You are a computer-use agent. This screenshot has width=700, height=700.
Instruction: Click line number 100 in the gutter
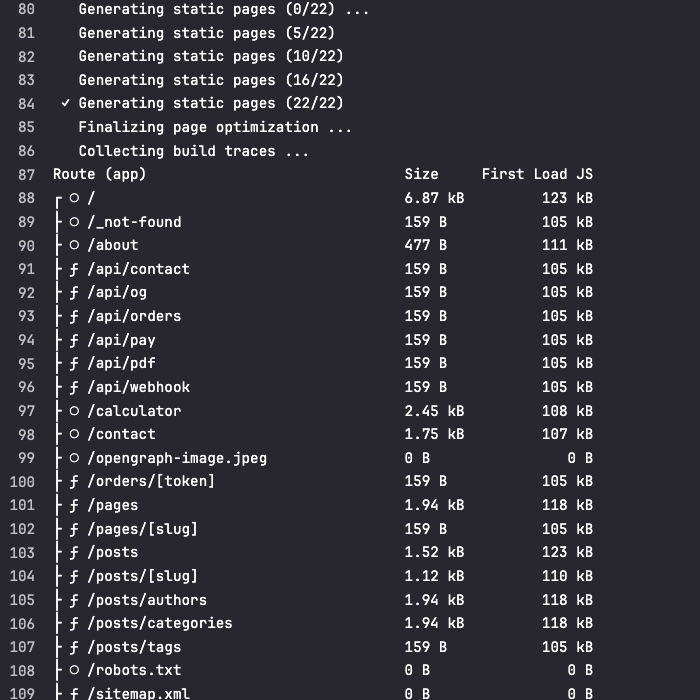click(x=22, y=481)
